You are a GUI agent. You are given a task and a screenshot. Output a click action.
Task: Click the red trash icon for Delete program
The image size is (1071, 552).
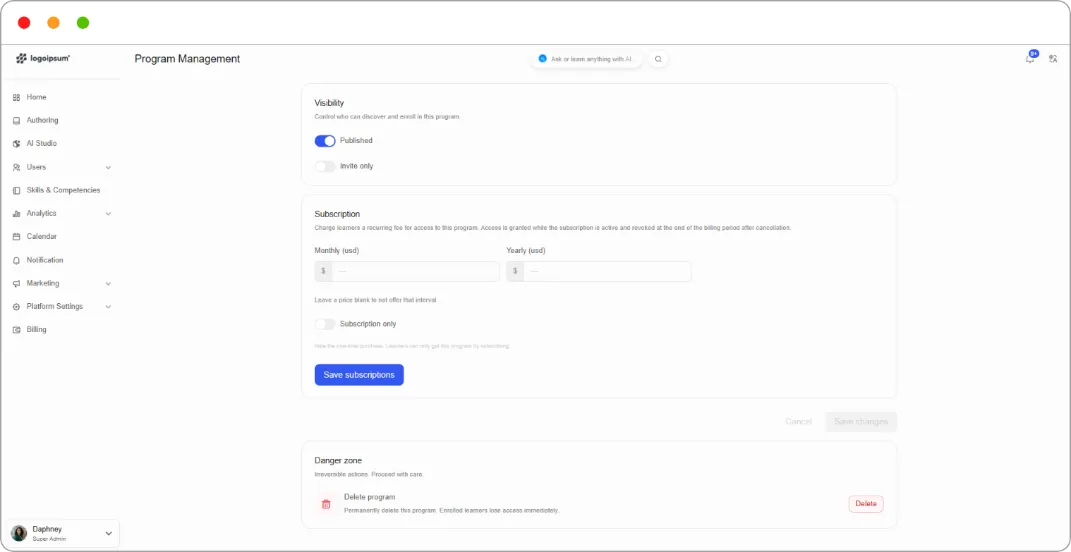pyautogui.click(x=326, y=504)
